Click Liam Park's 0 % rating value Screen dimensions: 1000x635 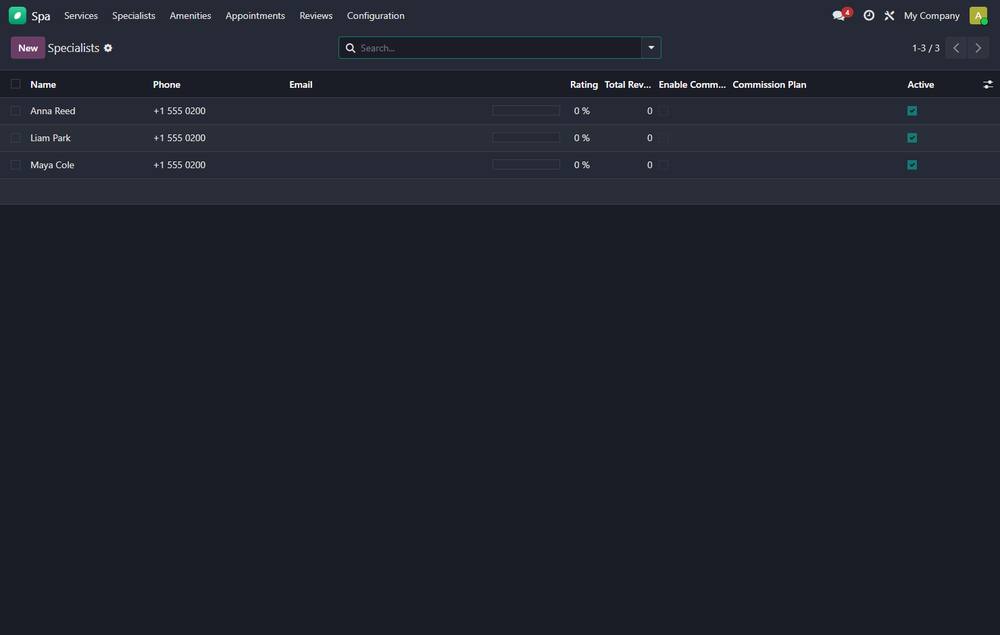pyautogui.click(x=582, y=138)
